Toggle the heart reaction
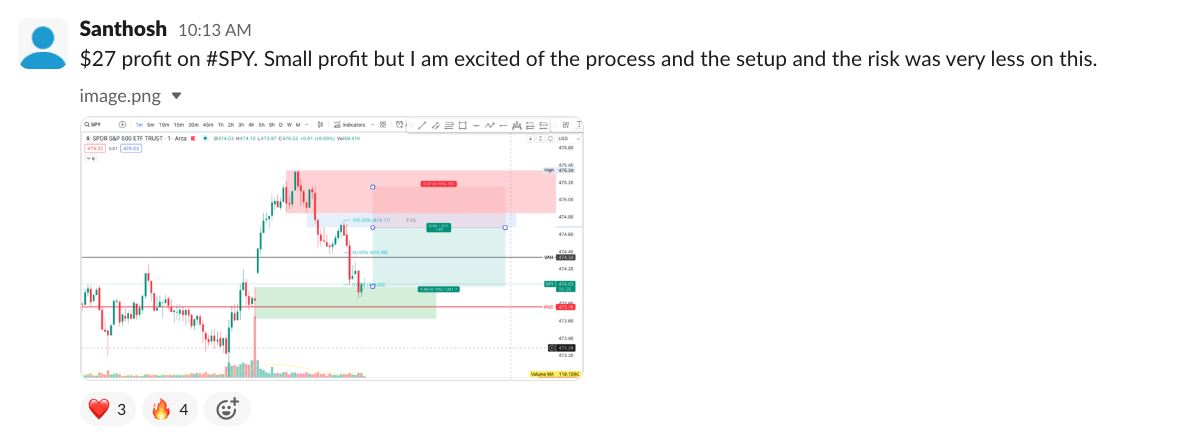This screenshot has width=1188, height=438. click(x=108, y=408)
